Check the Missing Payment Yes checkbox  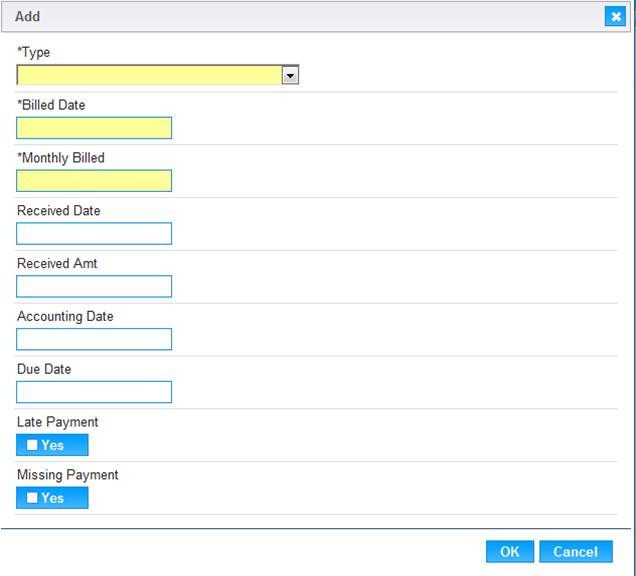click(x=32, y=498)
